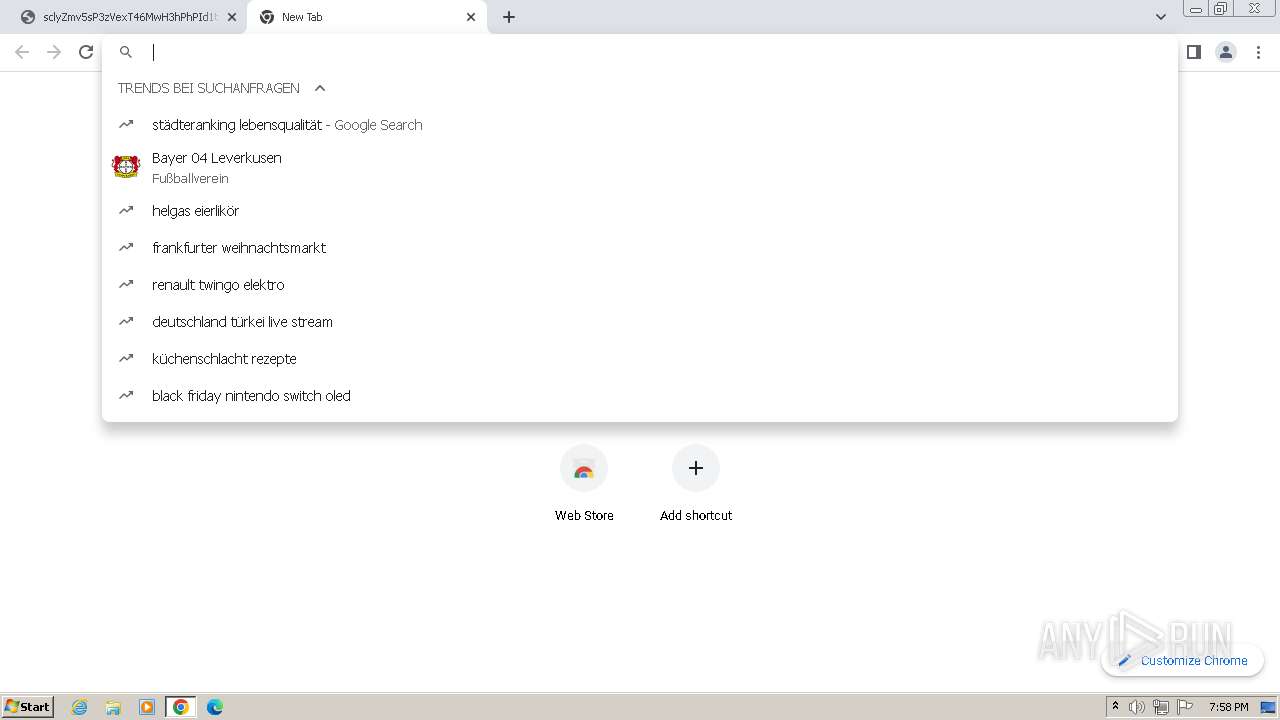Open the Windows Start menu
The height and width of the screenshot is (720, 1280).
pos(28,706)
